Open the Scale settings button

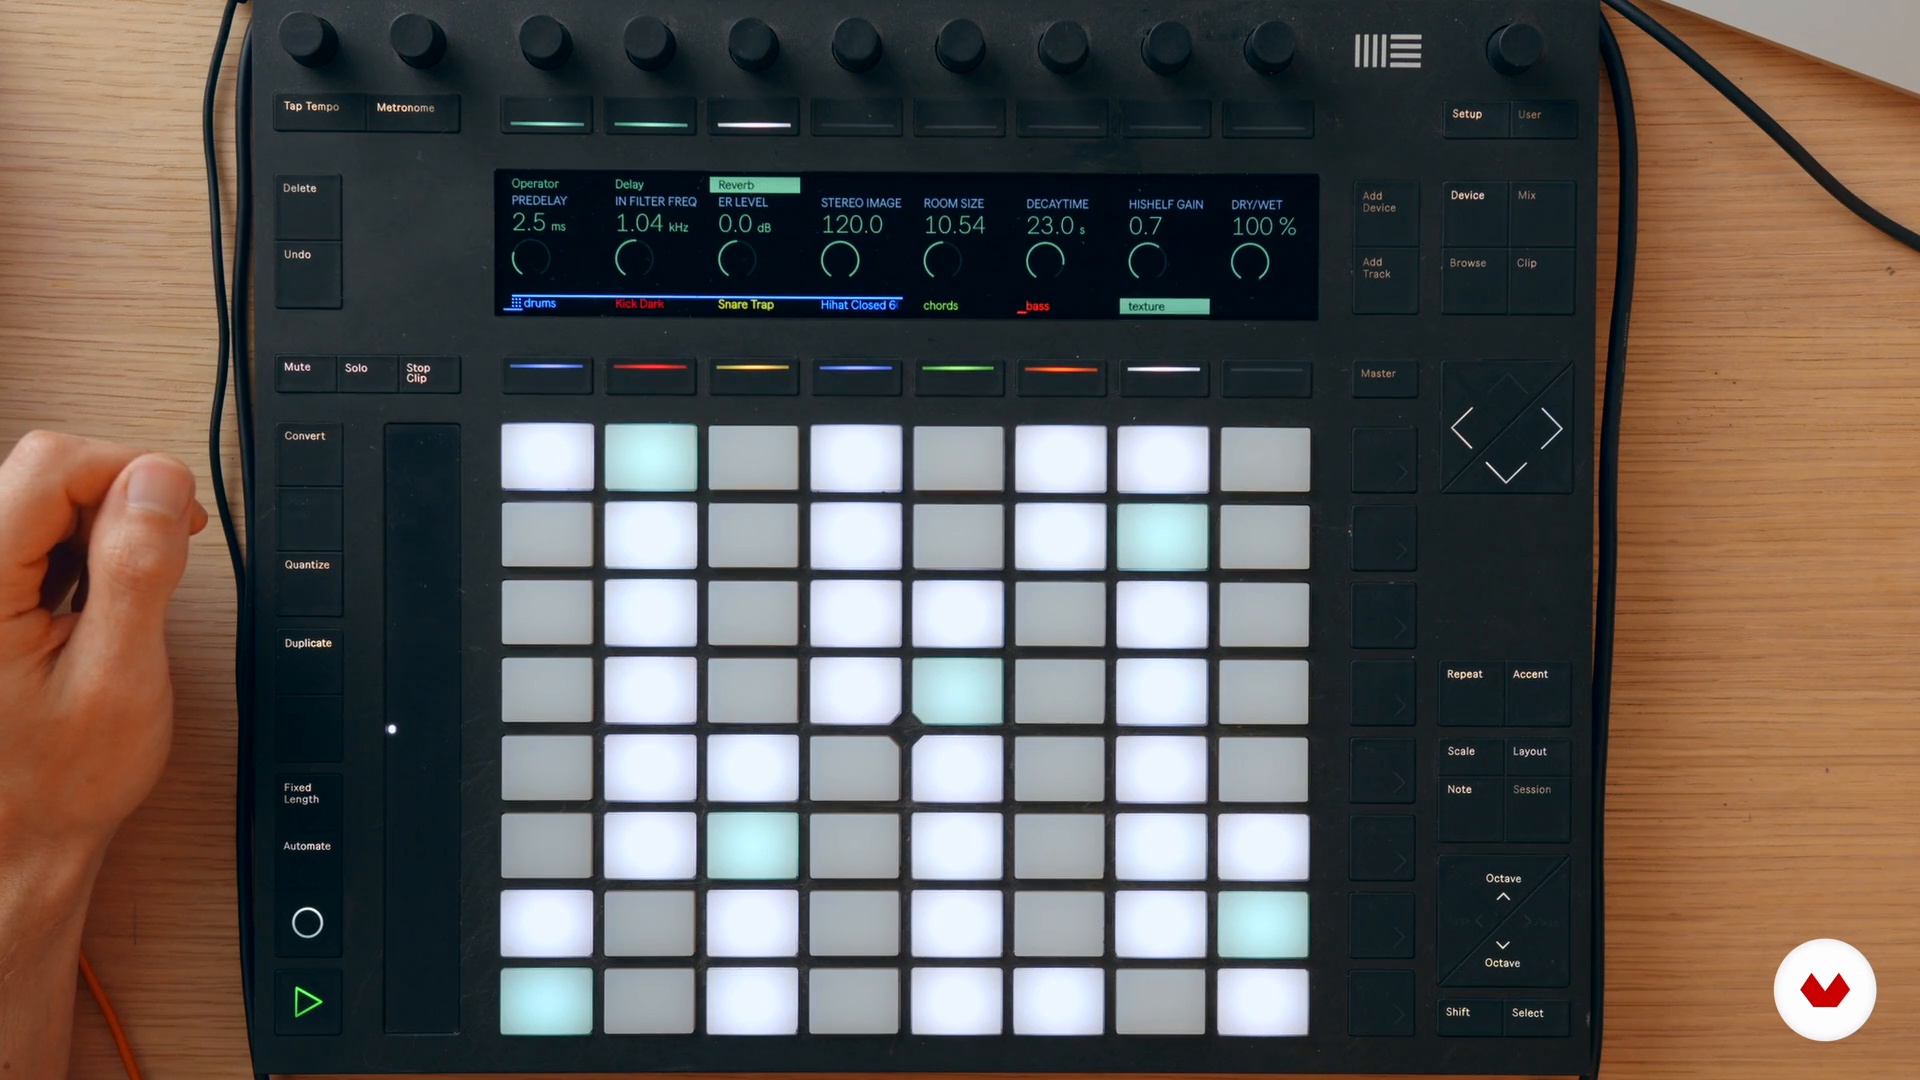click(1471, 756)
